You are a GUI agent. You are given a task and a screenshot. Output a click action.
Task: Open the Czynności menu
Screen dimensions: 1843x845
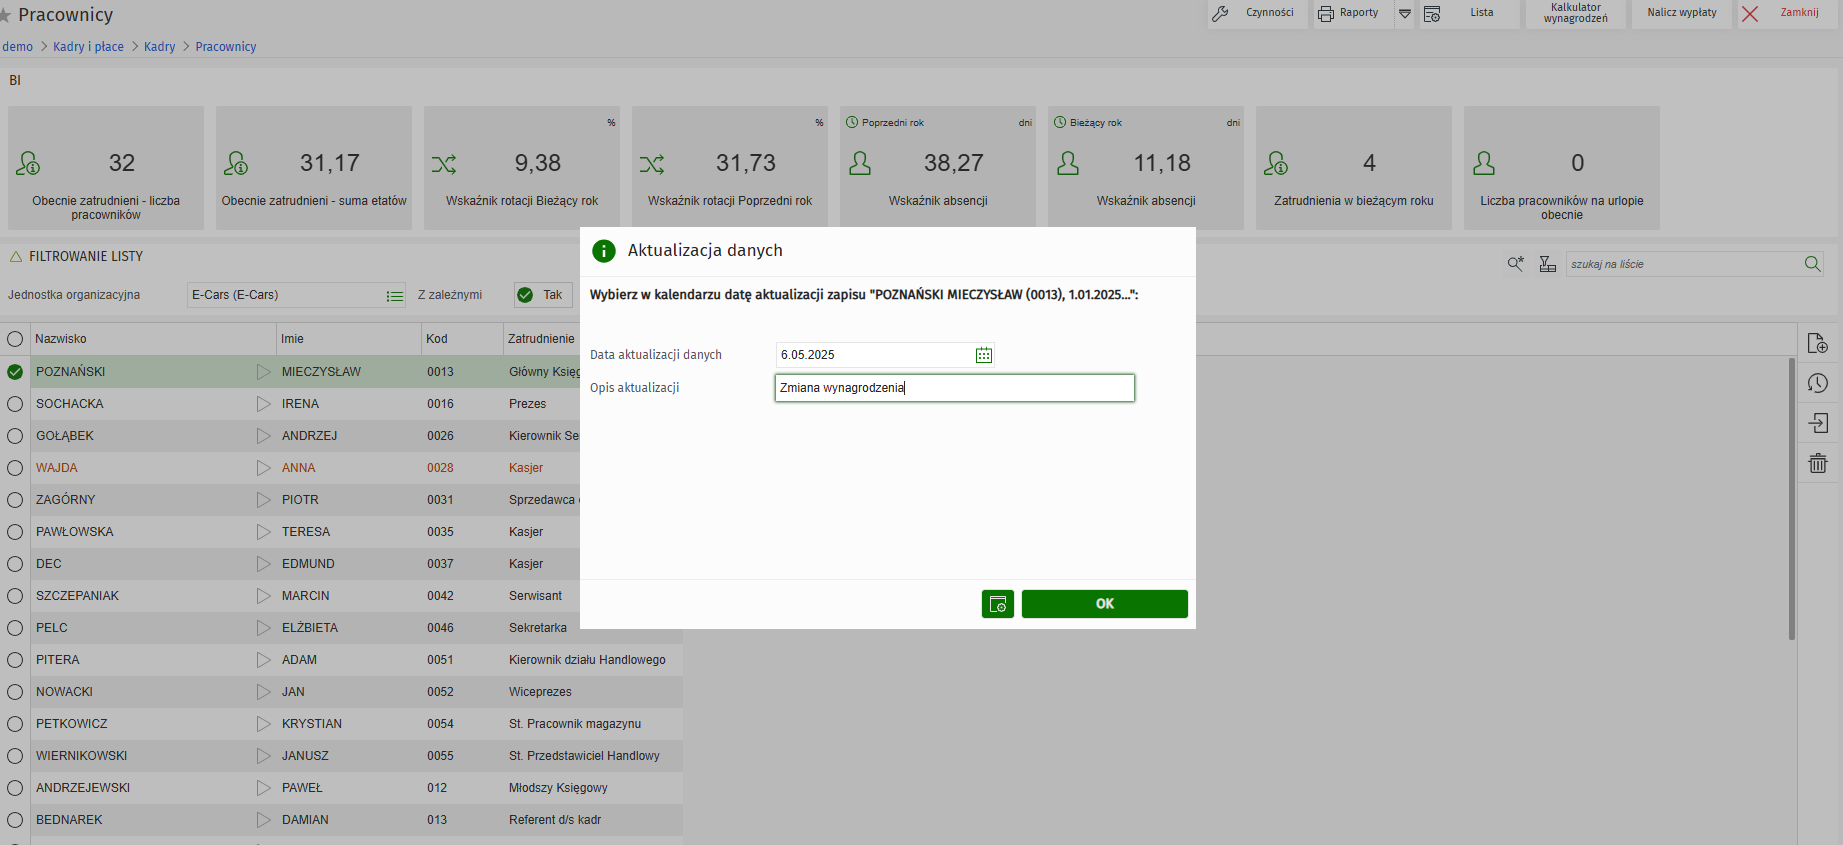[x=1257, y=13]
